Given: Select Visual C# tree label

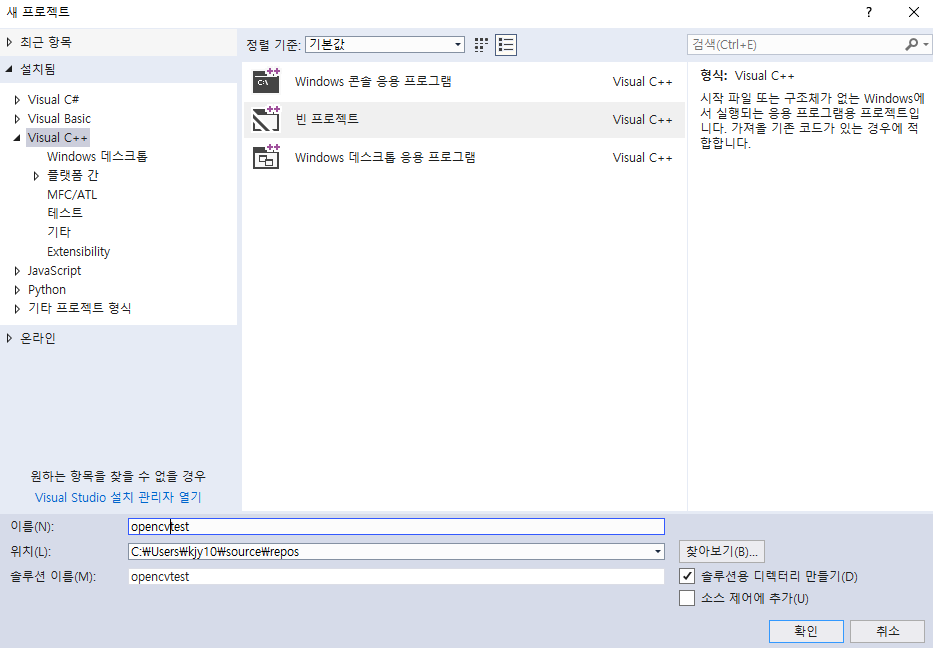Looking at the screenshot, I should [53, 99].
